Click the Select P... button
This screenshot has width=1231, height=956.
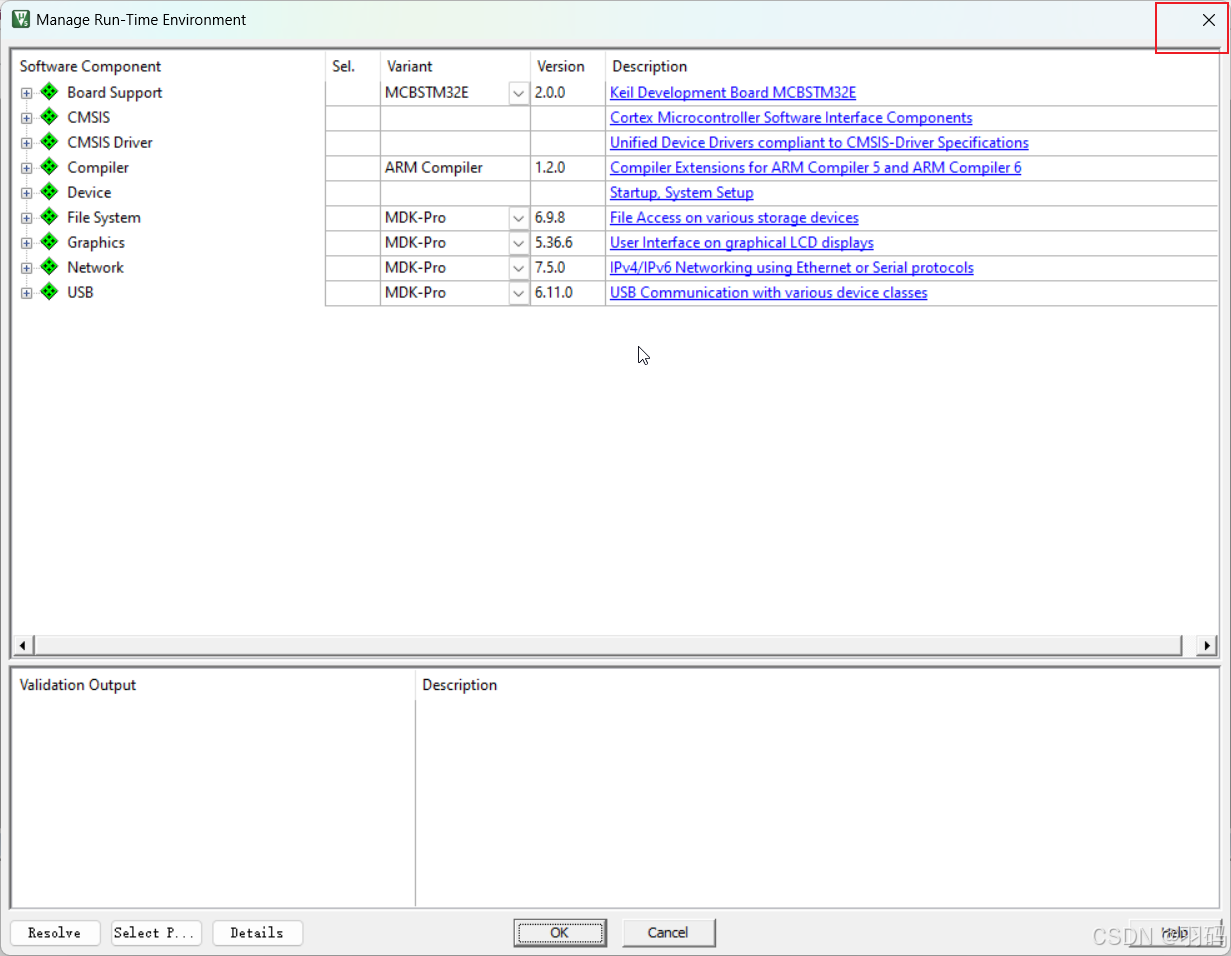click(x=156, y=933)
